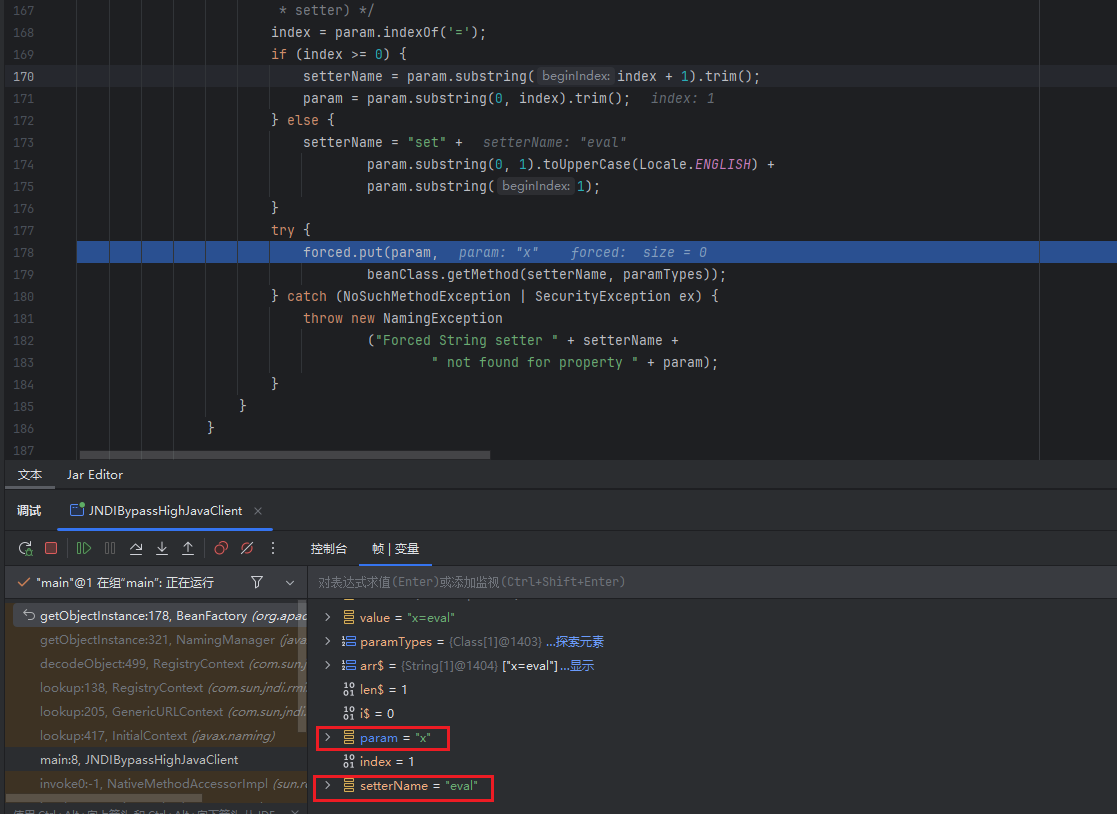Click the paramTypes array type icon
This screenshot has height=814, width=1117.
(349, 642)
